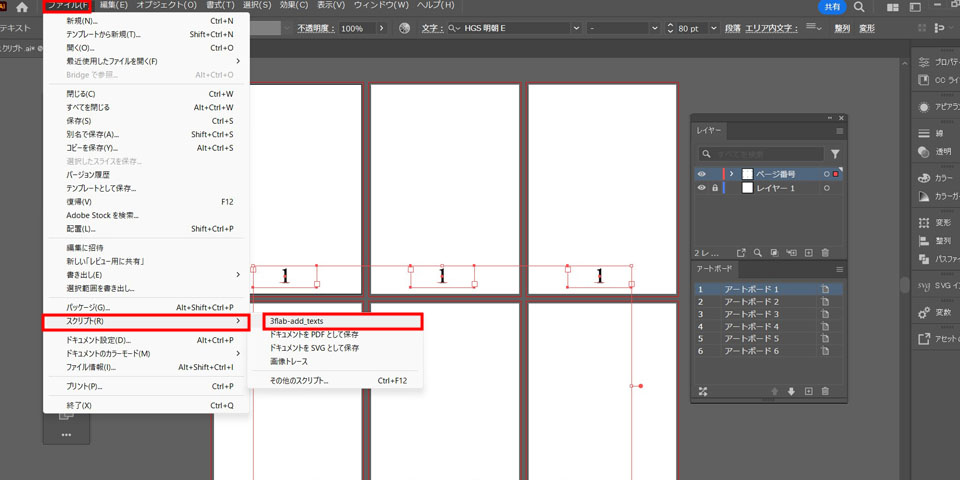Choose 3flab-add_texts from the scripts submenu
The image size is (960, 480).
297,321
